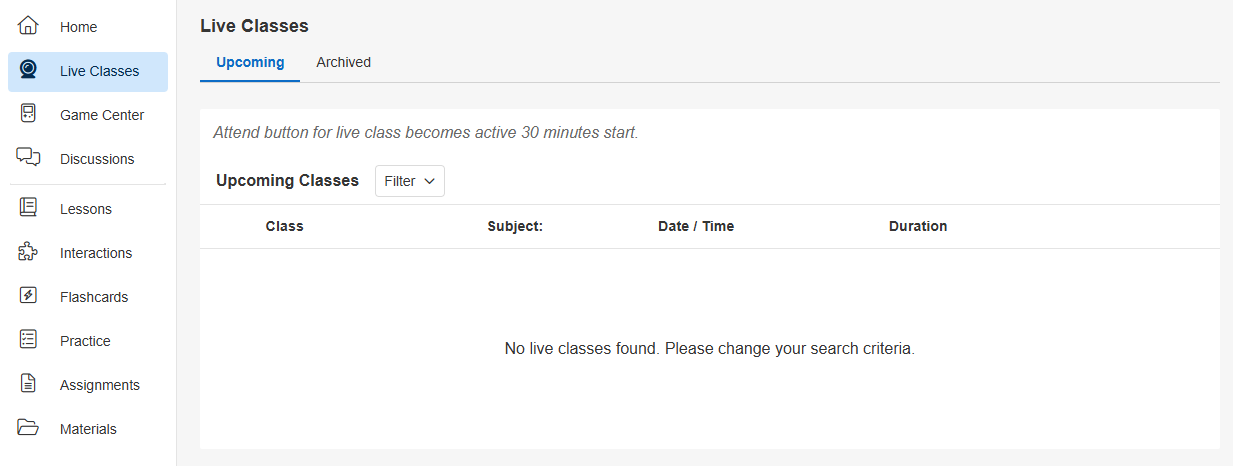Open the Interactions puzzle piece icon
The height and width of the screenshot is (466, 1233).
[x=28, y=252]
